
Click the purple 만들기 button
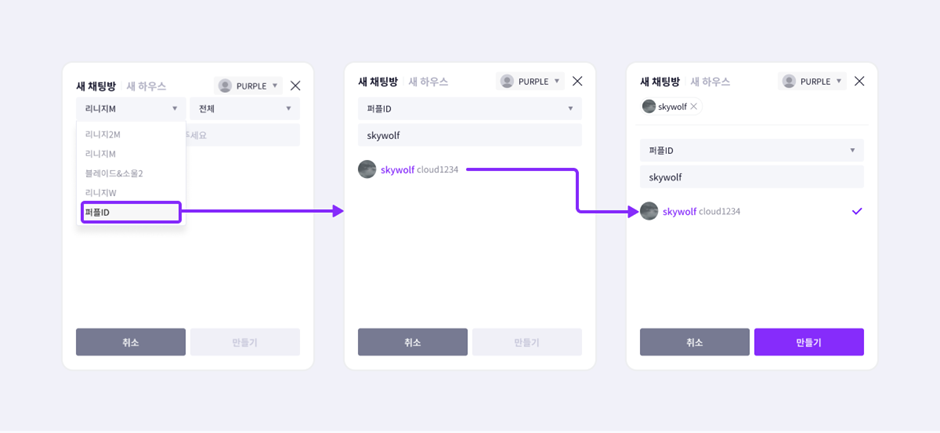point(809,342)
